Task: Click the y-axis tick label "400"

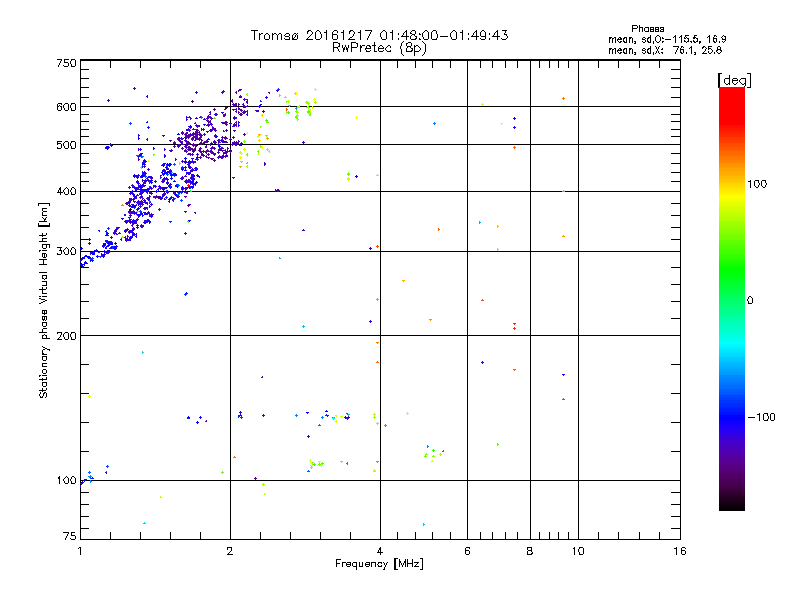Action: pos(66,192)
